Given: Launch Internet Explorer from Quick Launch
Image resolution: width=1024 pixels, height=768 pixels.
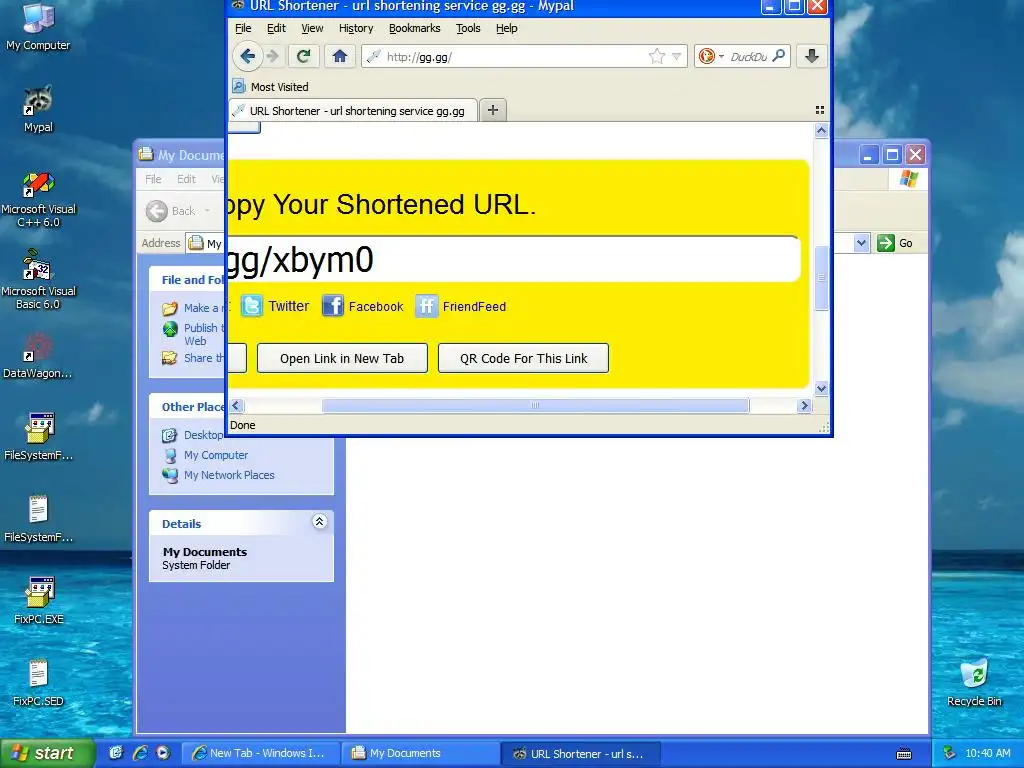Looking at the screenshot, I should pyautogui.click(x=140, y=753).
